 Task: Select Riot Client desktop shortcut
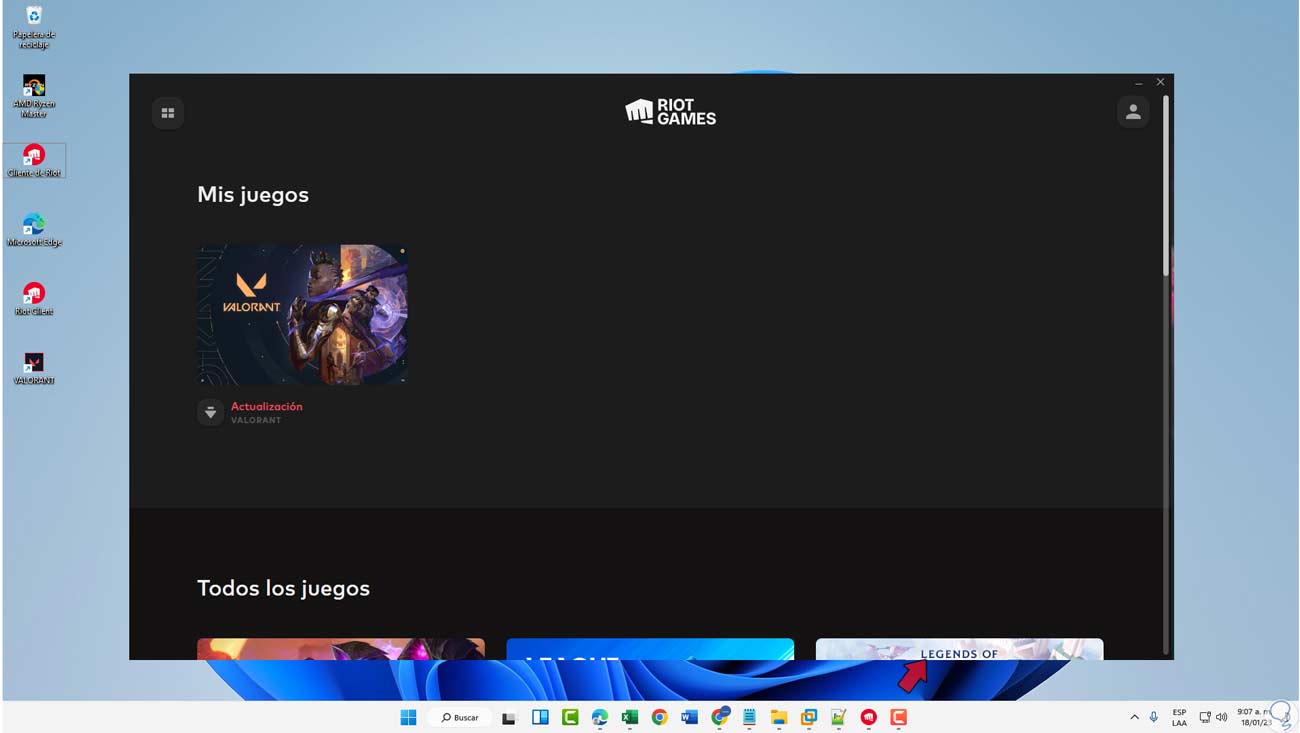[x=34, y=299]
